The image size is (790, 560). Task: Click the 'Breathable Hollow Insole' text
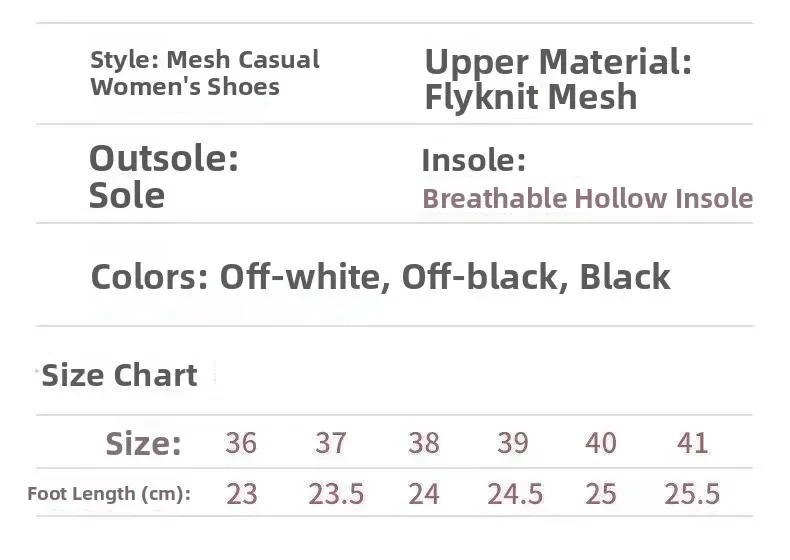[x=587, y=198]
